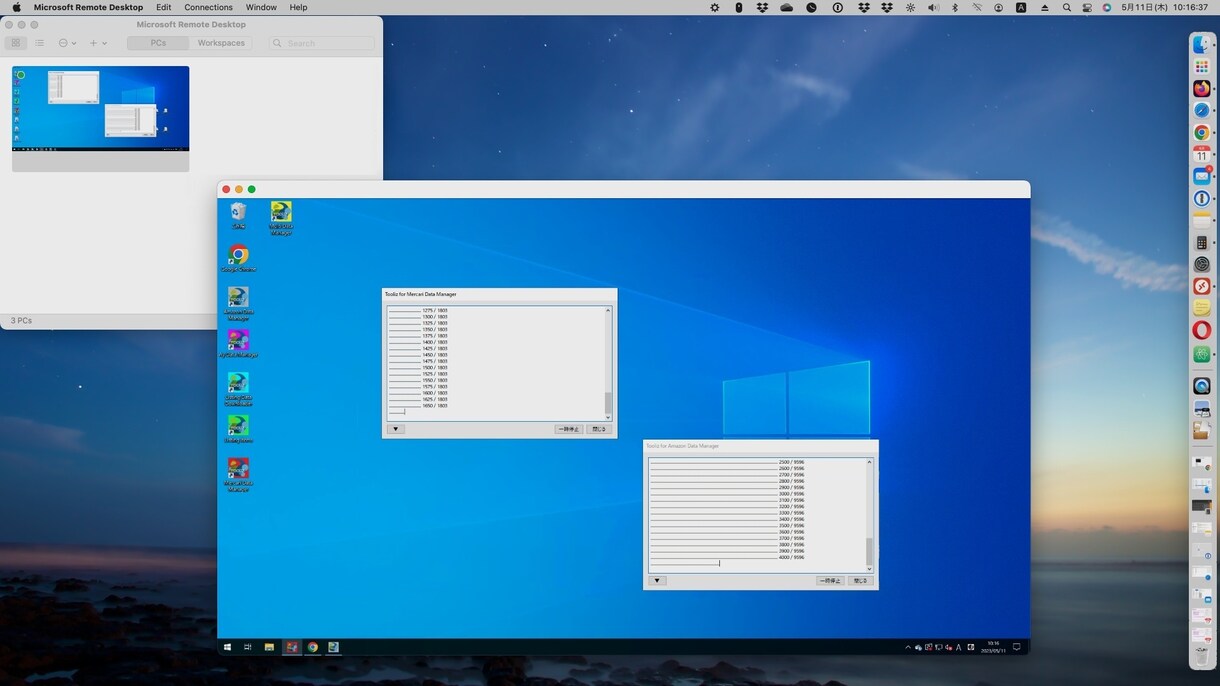Switch to the Workspaces tab

221,43
